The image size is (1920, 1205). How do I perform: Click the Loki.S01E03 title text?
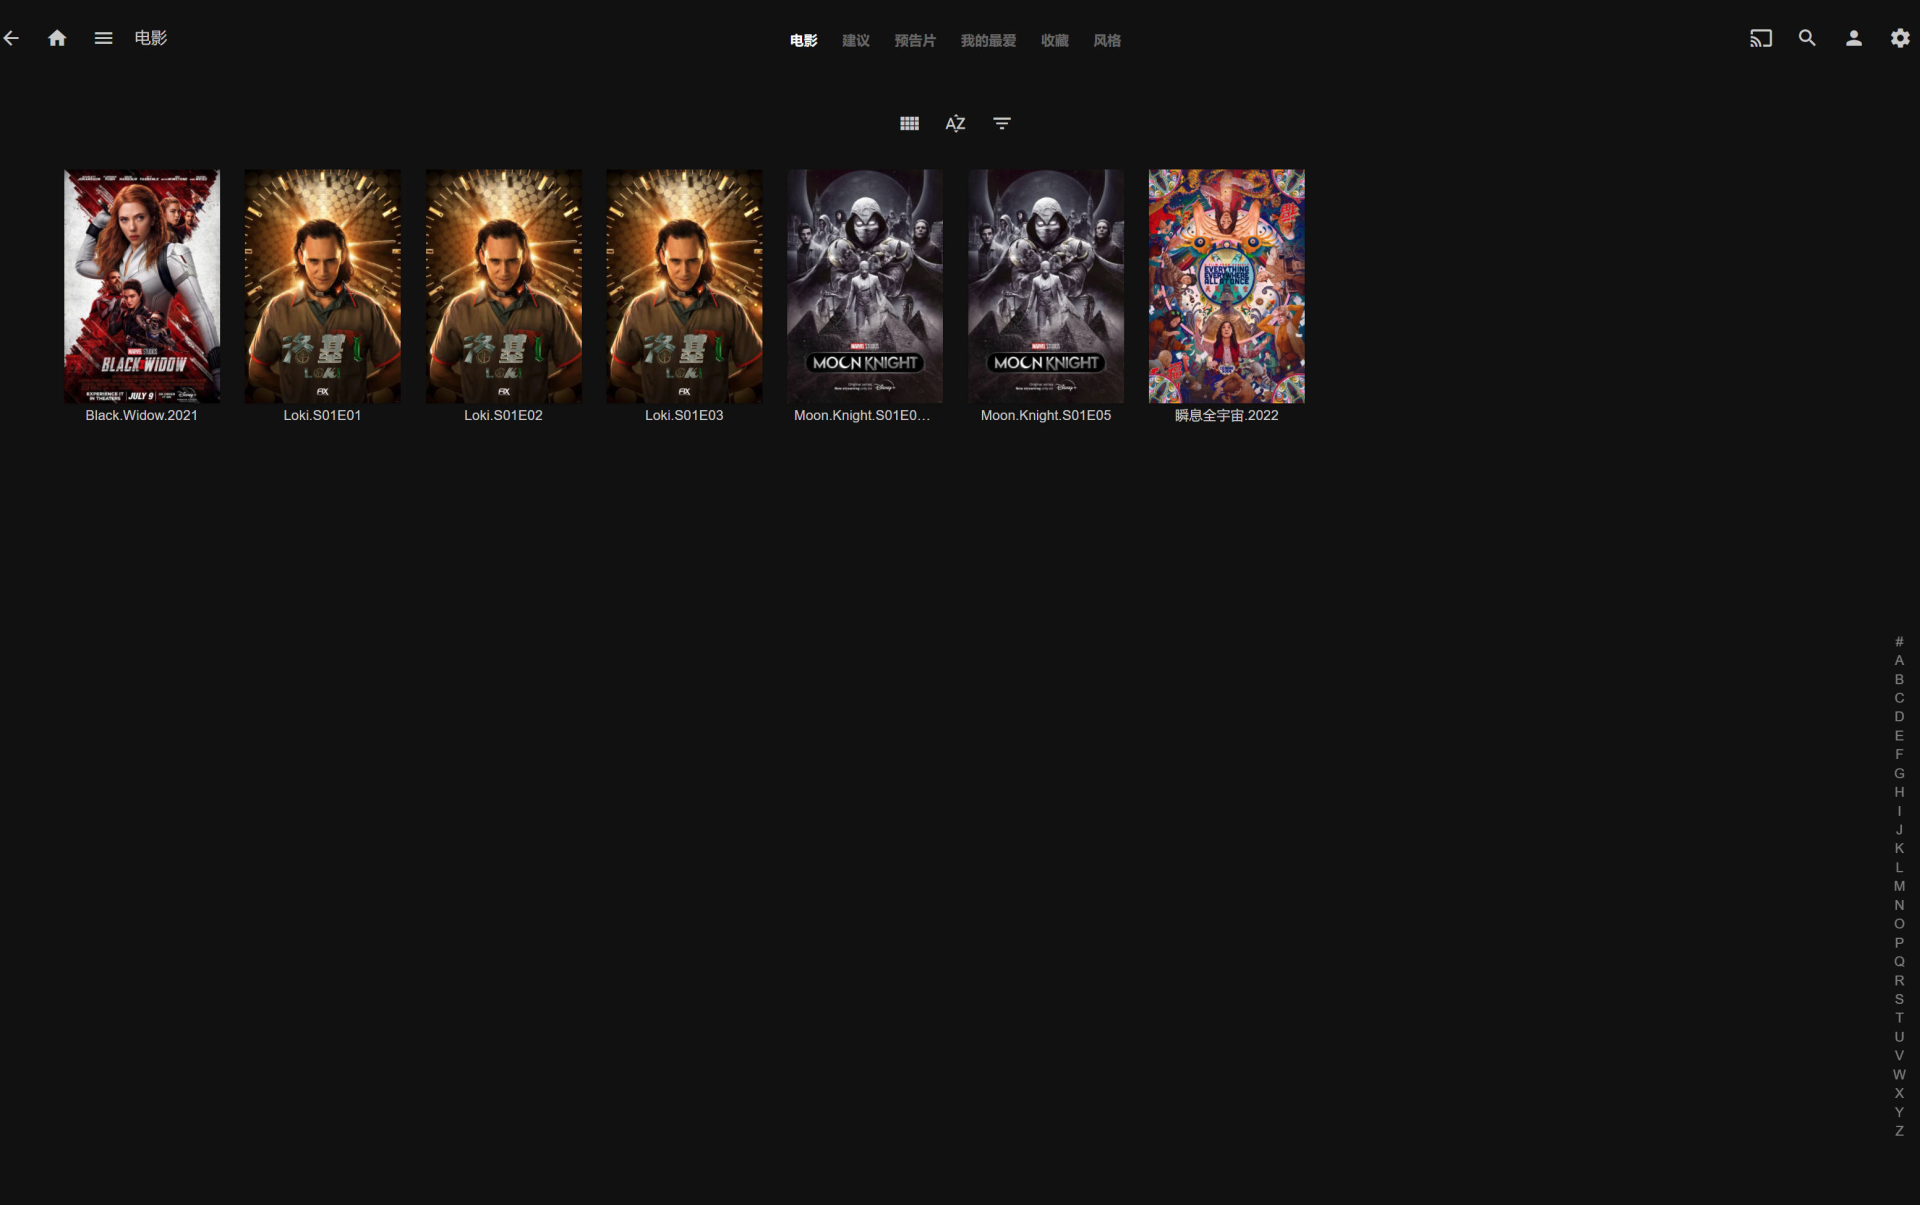pos(684,415)
